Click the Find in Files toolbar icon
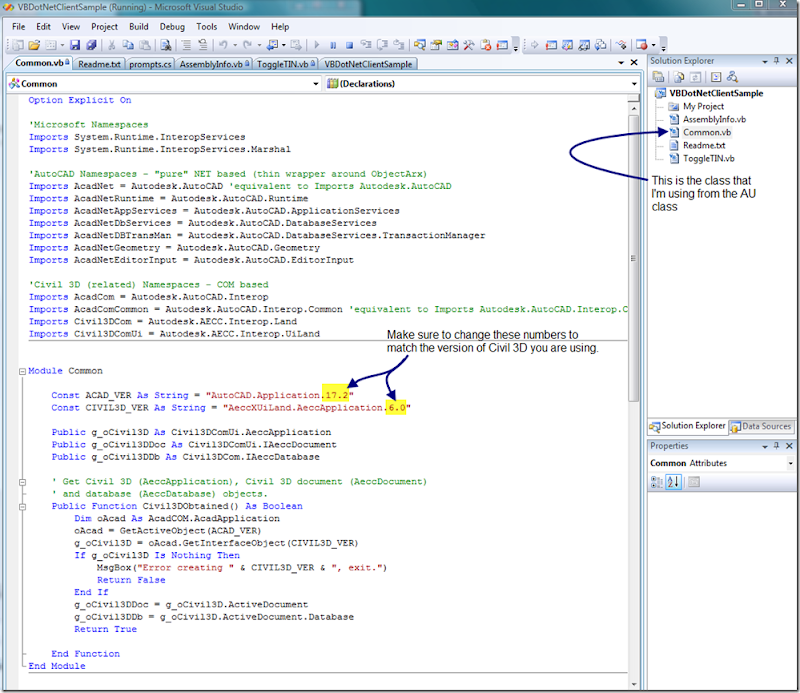Viewport: 800px width, 693px height. [x=165, y=45]
